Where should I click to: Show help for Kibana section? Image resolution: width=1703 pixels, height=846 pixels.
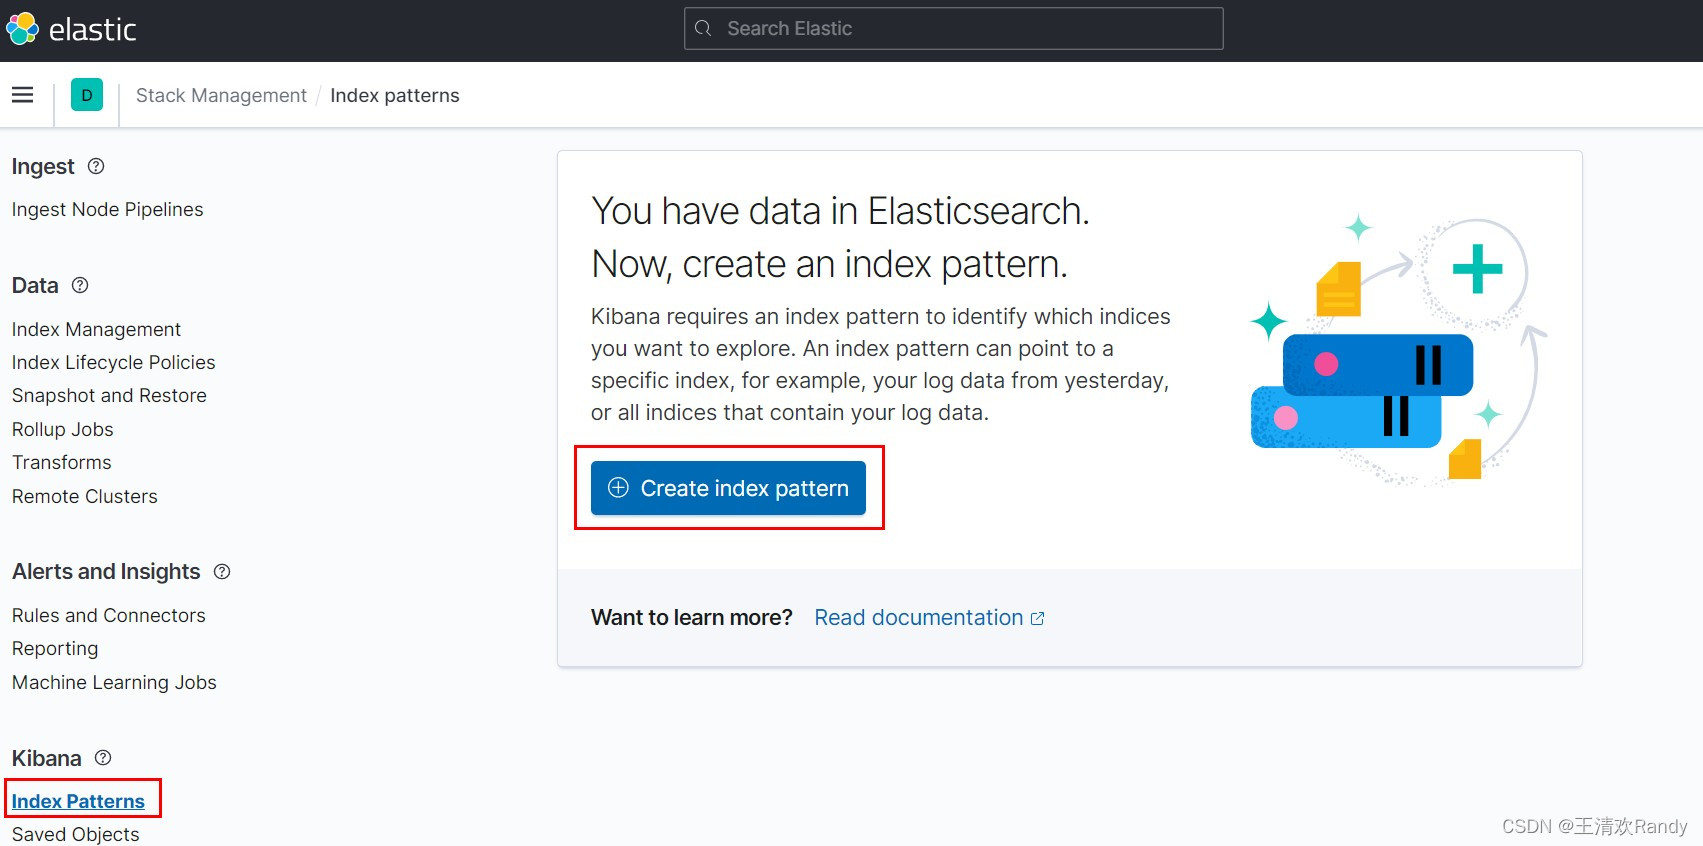tap(103, 758)
